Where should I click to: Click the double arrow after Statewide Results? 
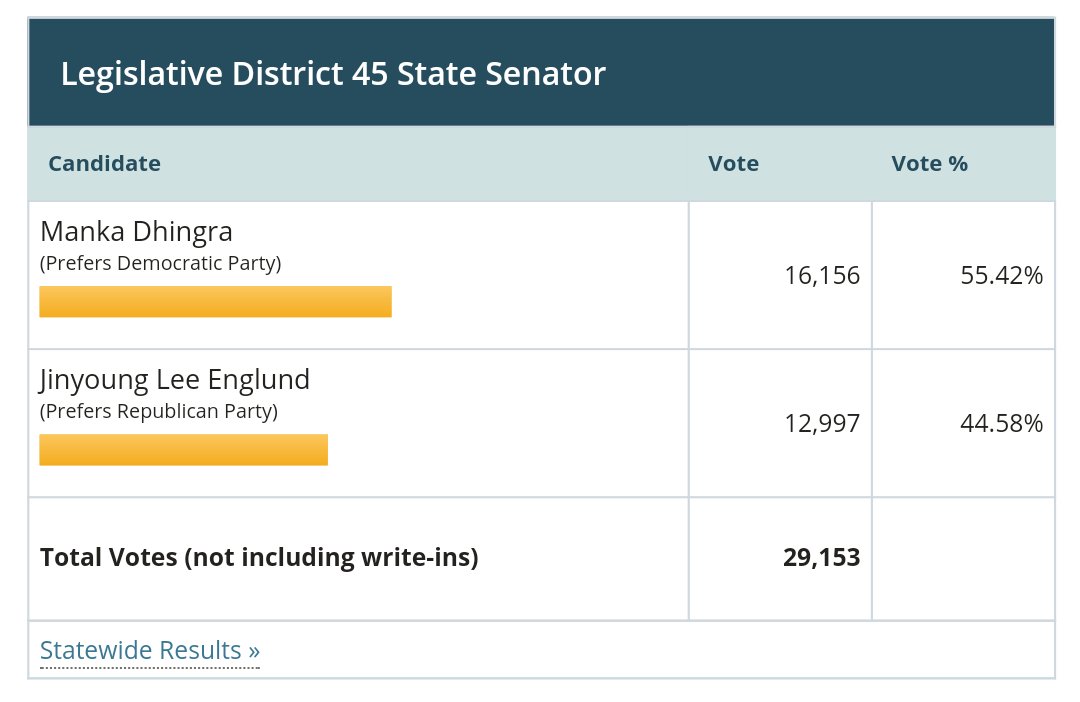[254, 651]
